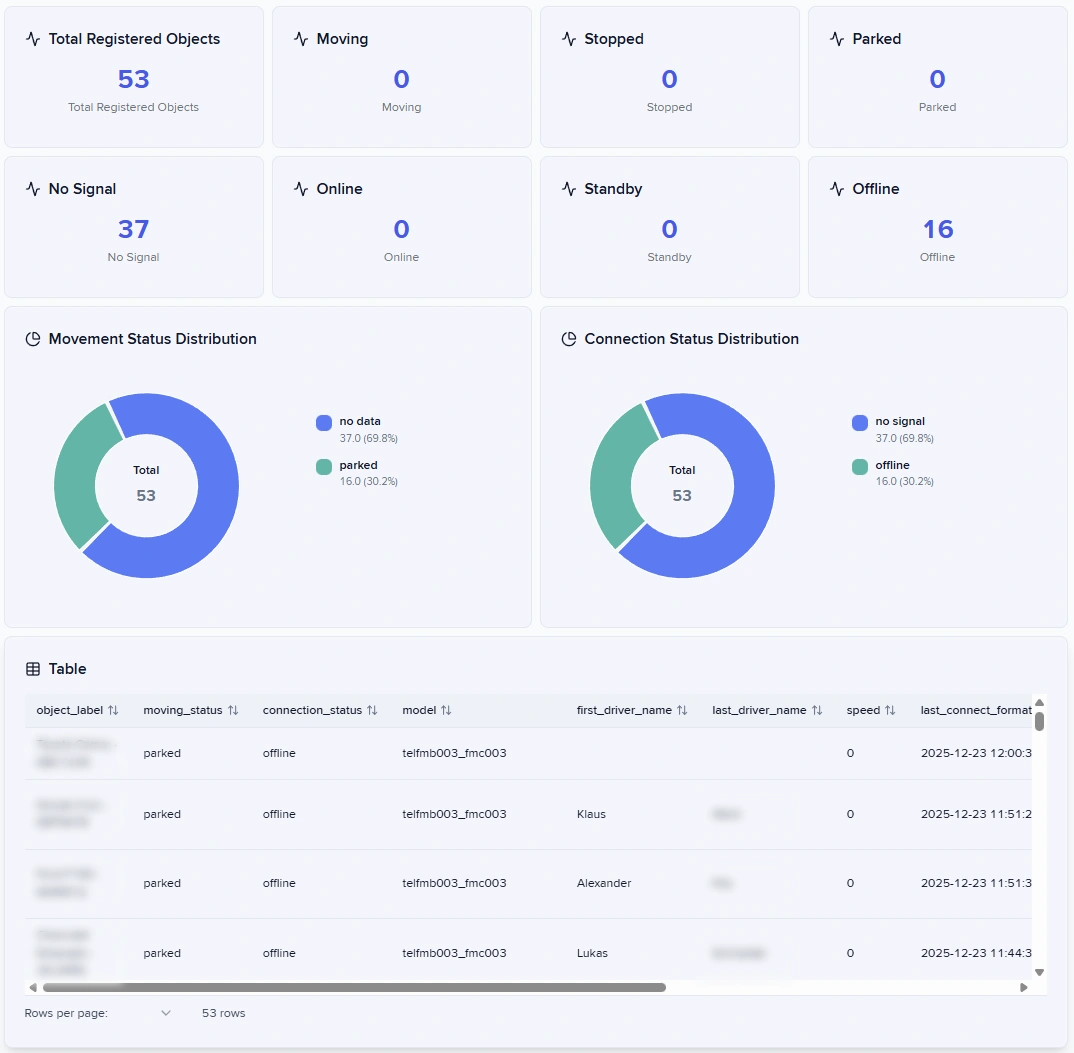Click the grid icon next to Table heading
Screen dimensions: 1074x1053
click(33, 669)
